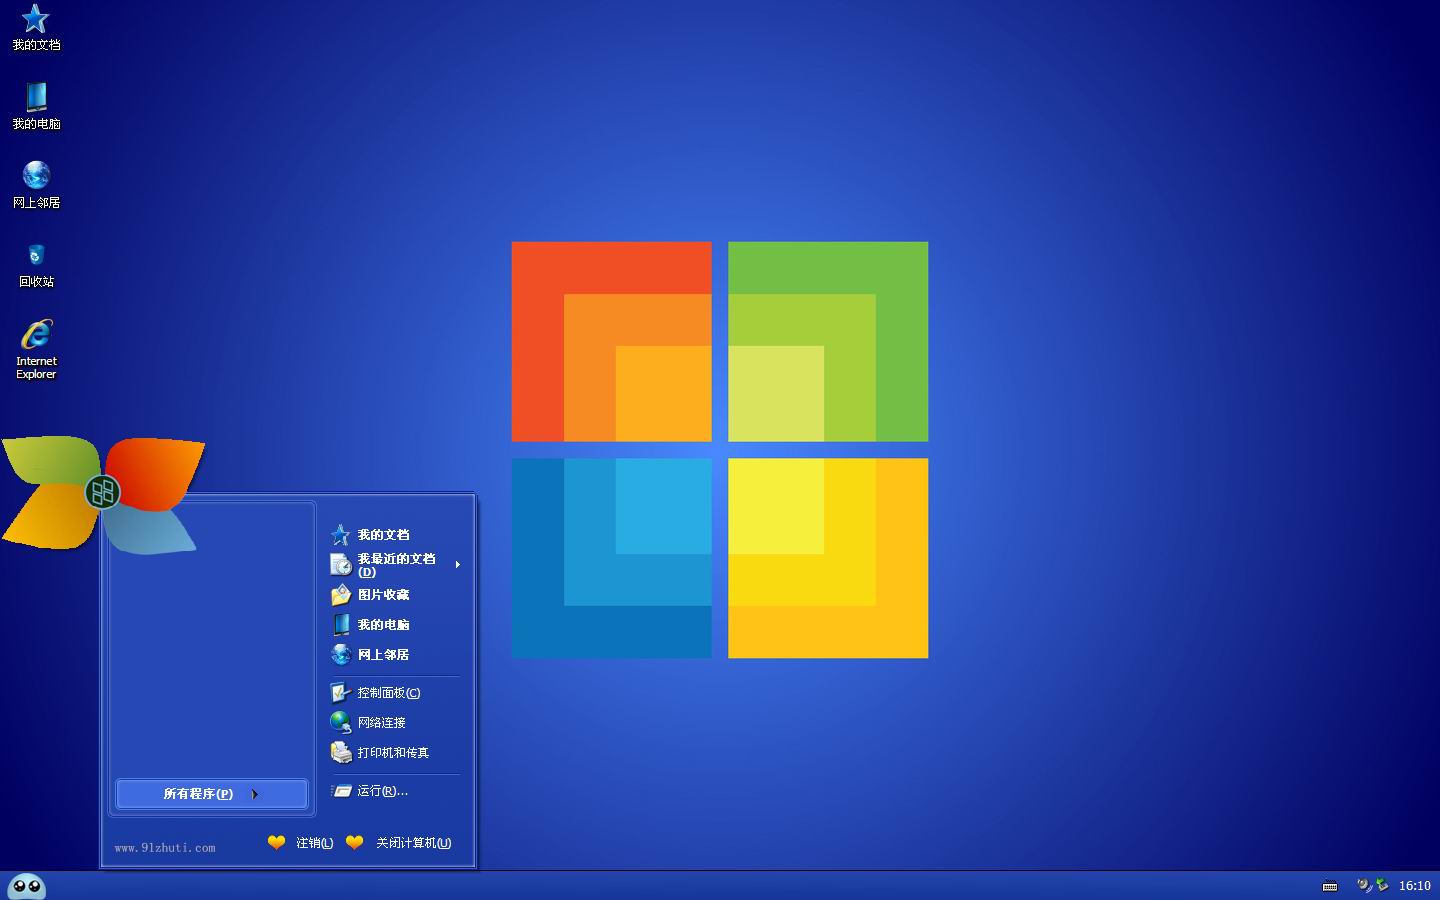Viewport: 1440px width, 900px height.
Task: Choose 我的电脑 in the Start menu
Action: 394,625
